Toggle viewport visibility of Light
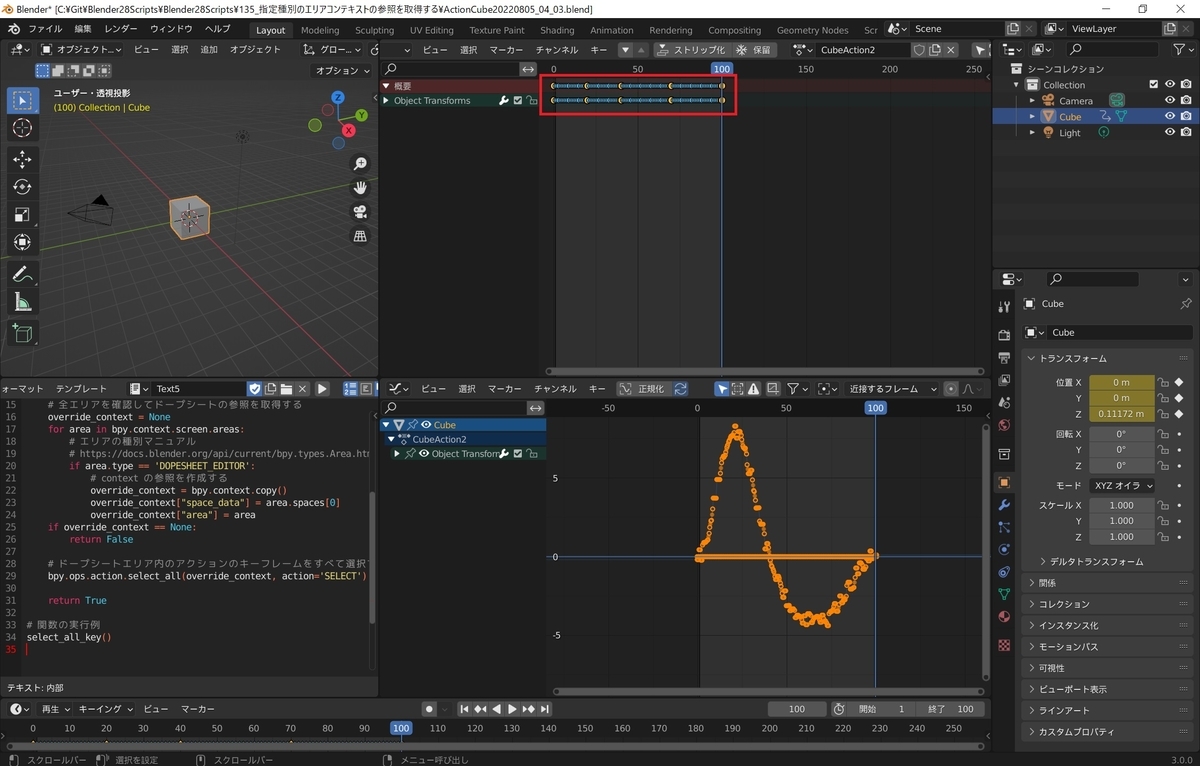This screenshot has width=1200, height=766. pyautogui.click(x=1169, y=132)
